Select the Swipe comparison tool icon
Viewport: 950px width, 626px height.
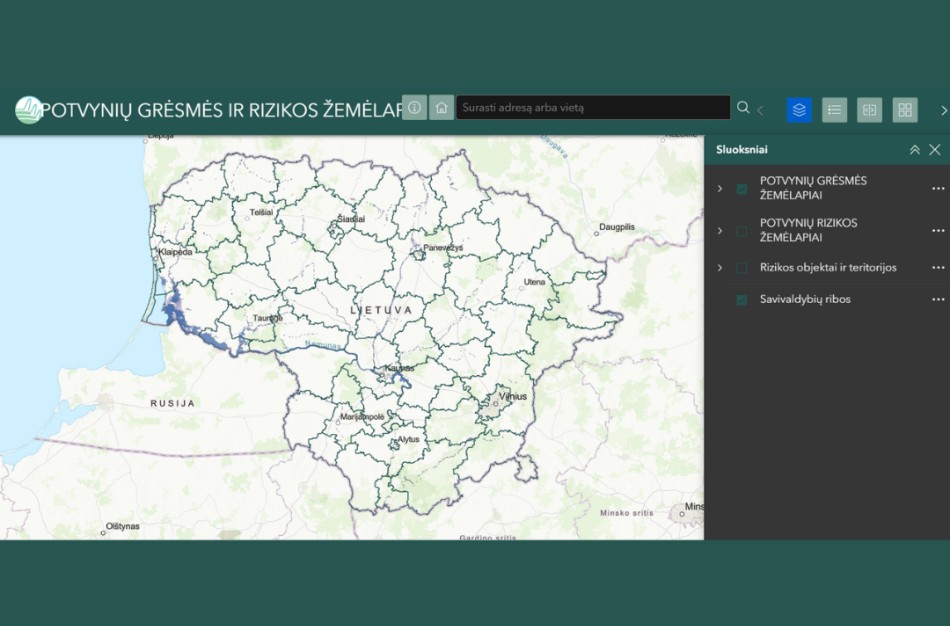[x=869, y=110]
